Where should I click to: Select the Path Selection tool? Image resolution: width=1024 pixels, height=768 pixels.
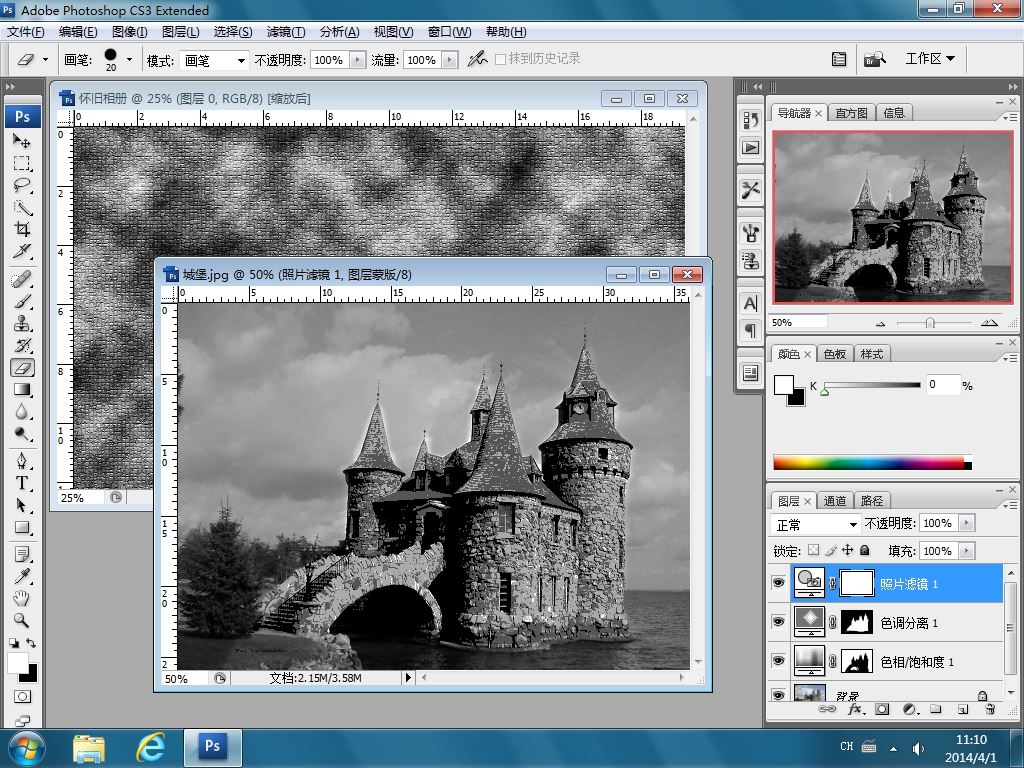click(22, 505)
